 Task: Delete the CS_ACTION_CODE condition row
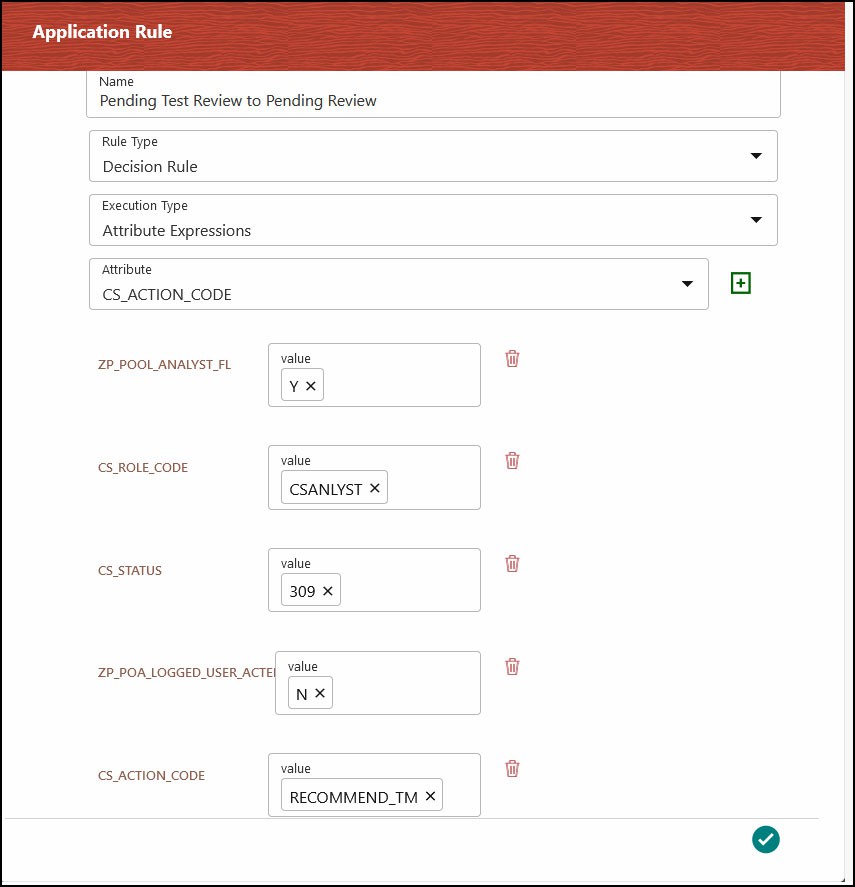click(x=512, y=768)
